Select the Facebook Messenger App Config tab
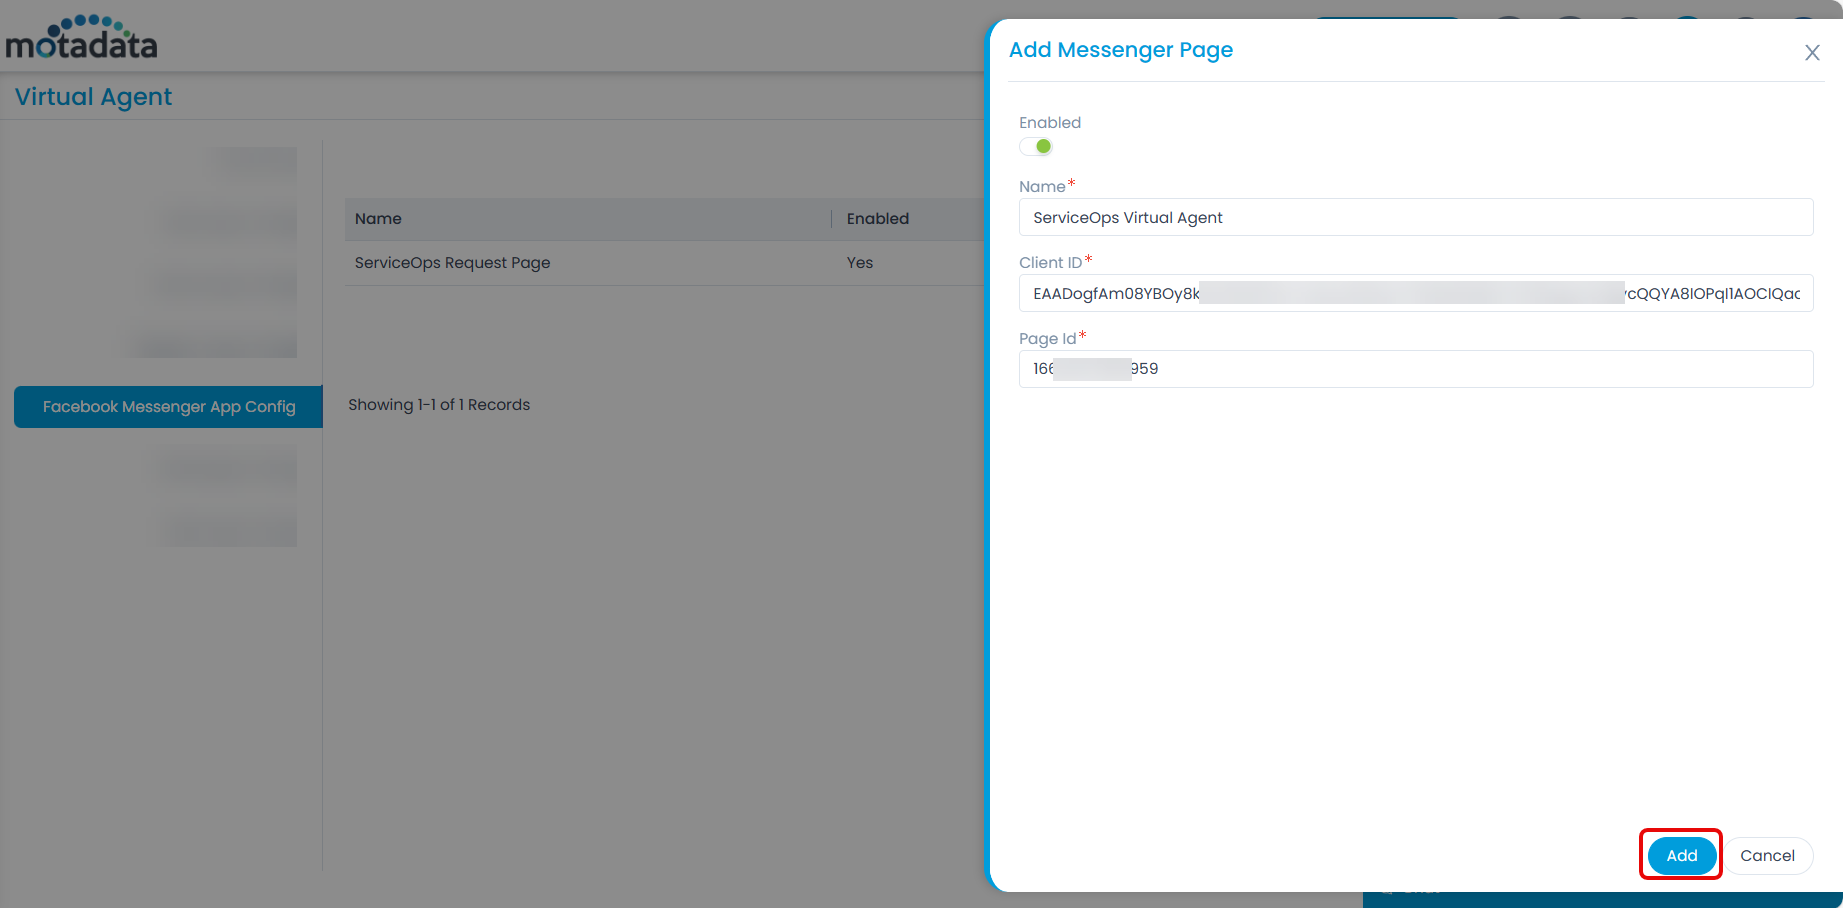1843x908 pixels. 169,407
